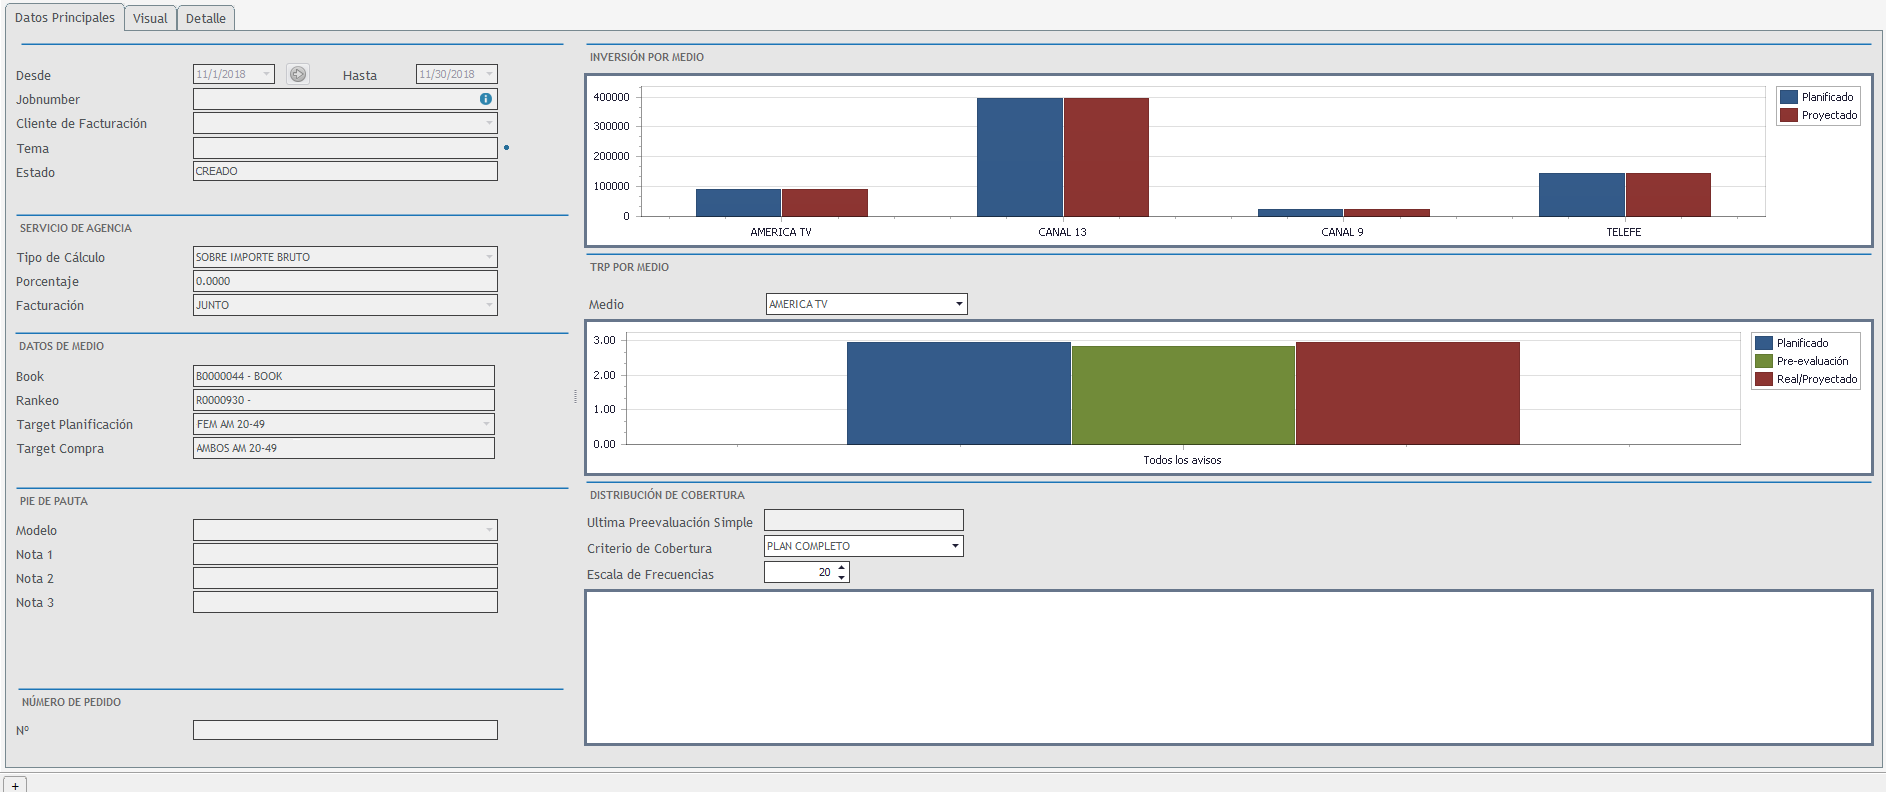Open the Tipo de Cálculo dropdown
This screenshot has width=1886, height=792.
[x=489, y=257]
